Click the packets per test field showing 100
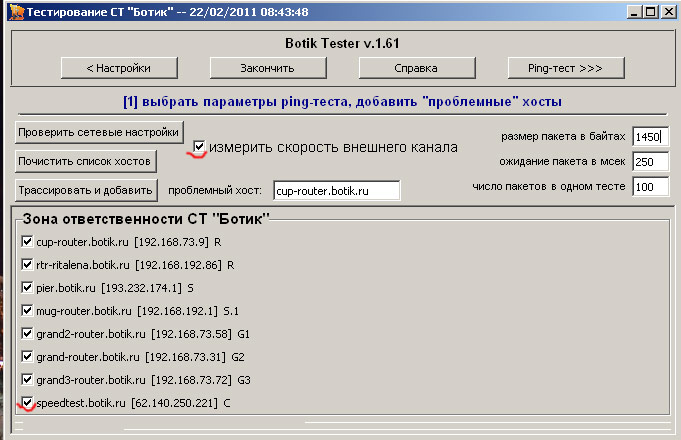The image size is (681, 440). click(x=650, y=187)
